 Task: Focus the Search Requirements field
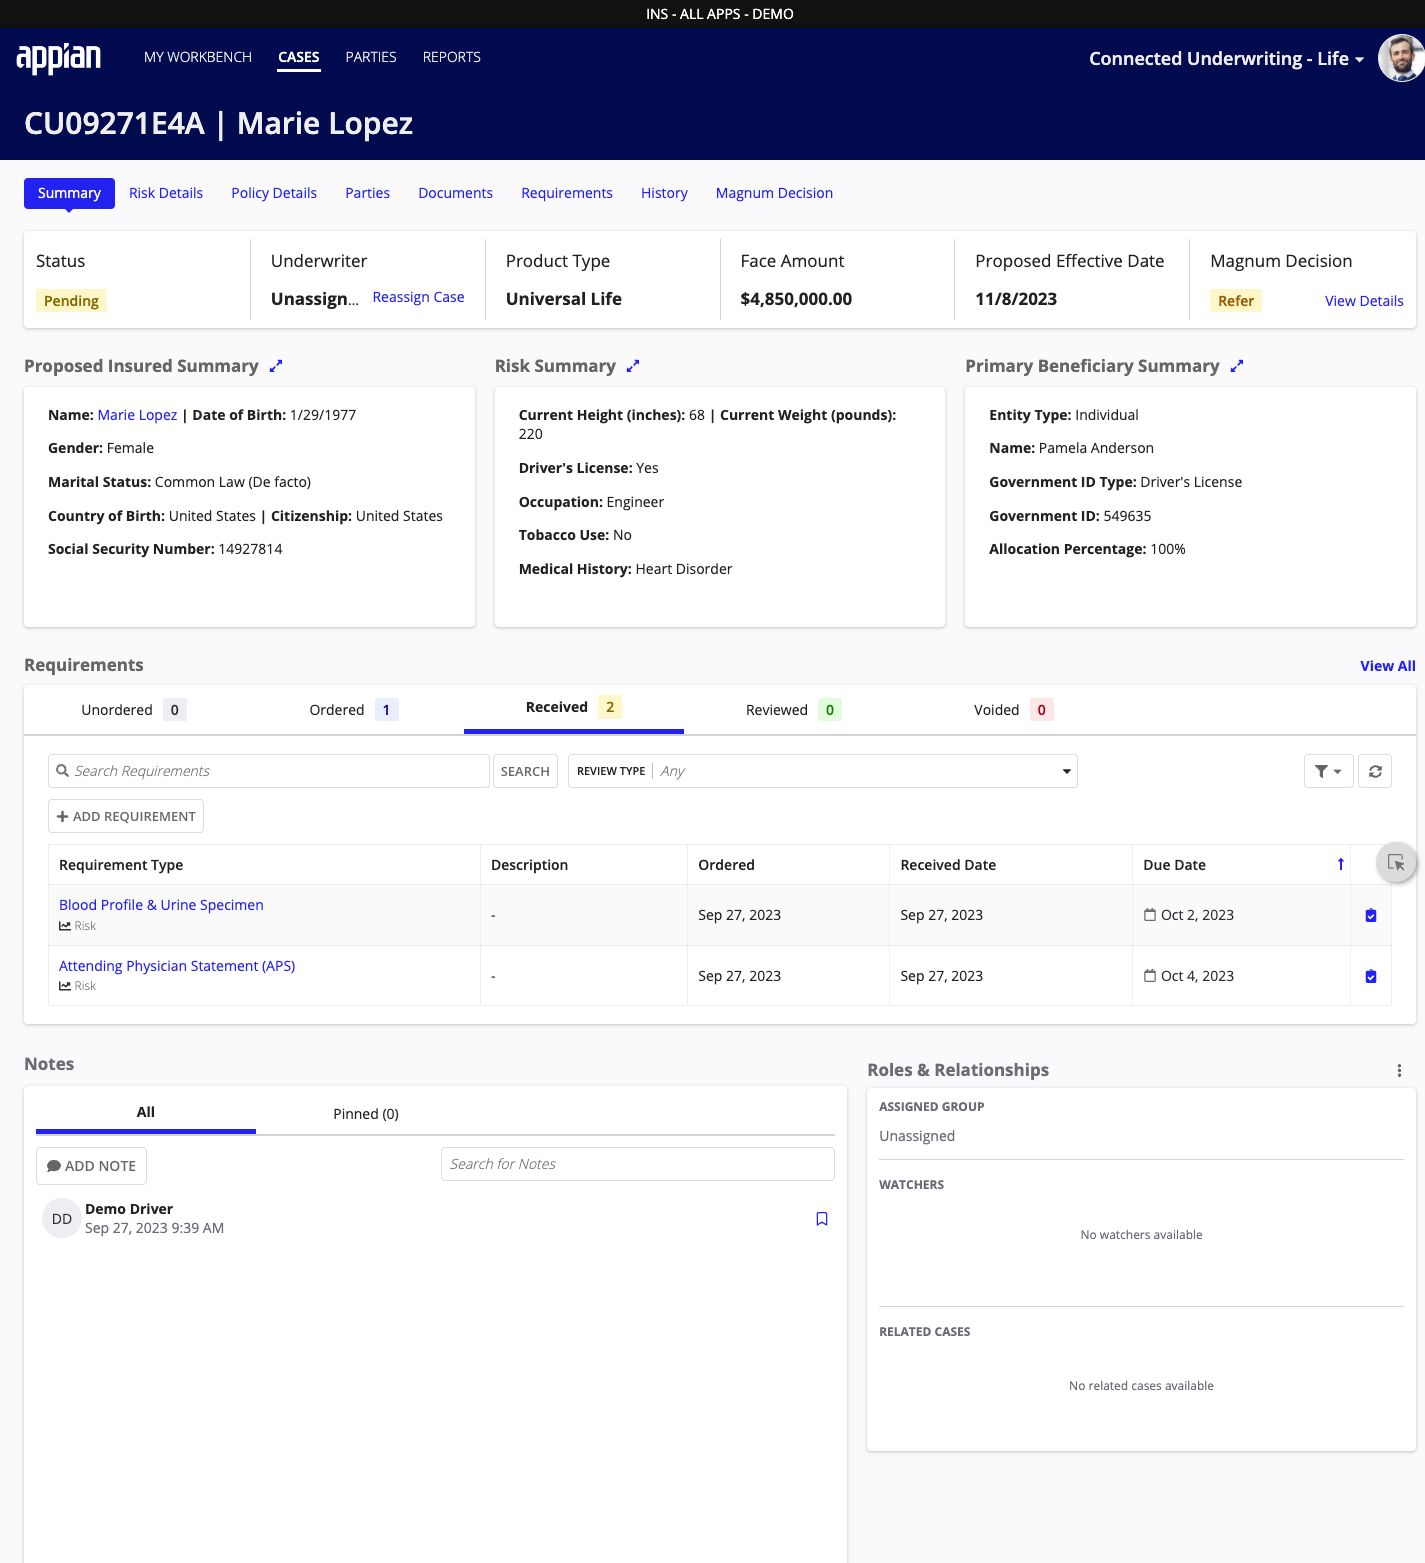pos(269,771)
